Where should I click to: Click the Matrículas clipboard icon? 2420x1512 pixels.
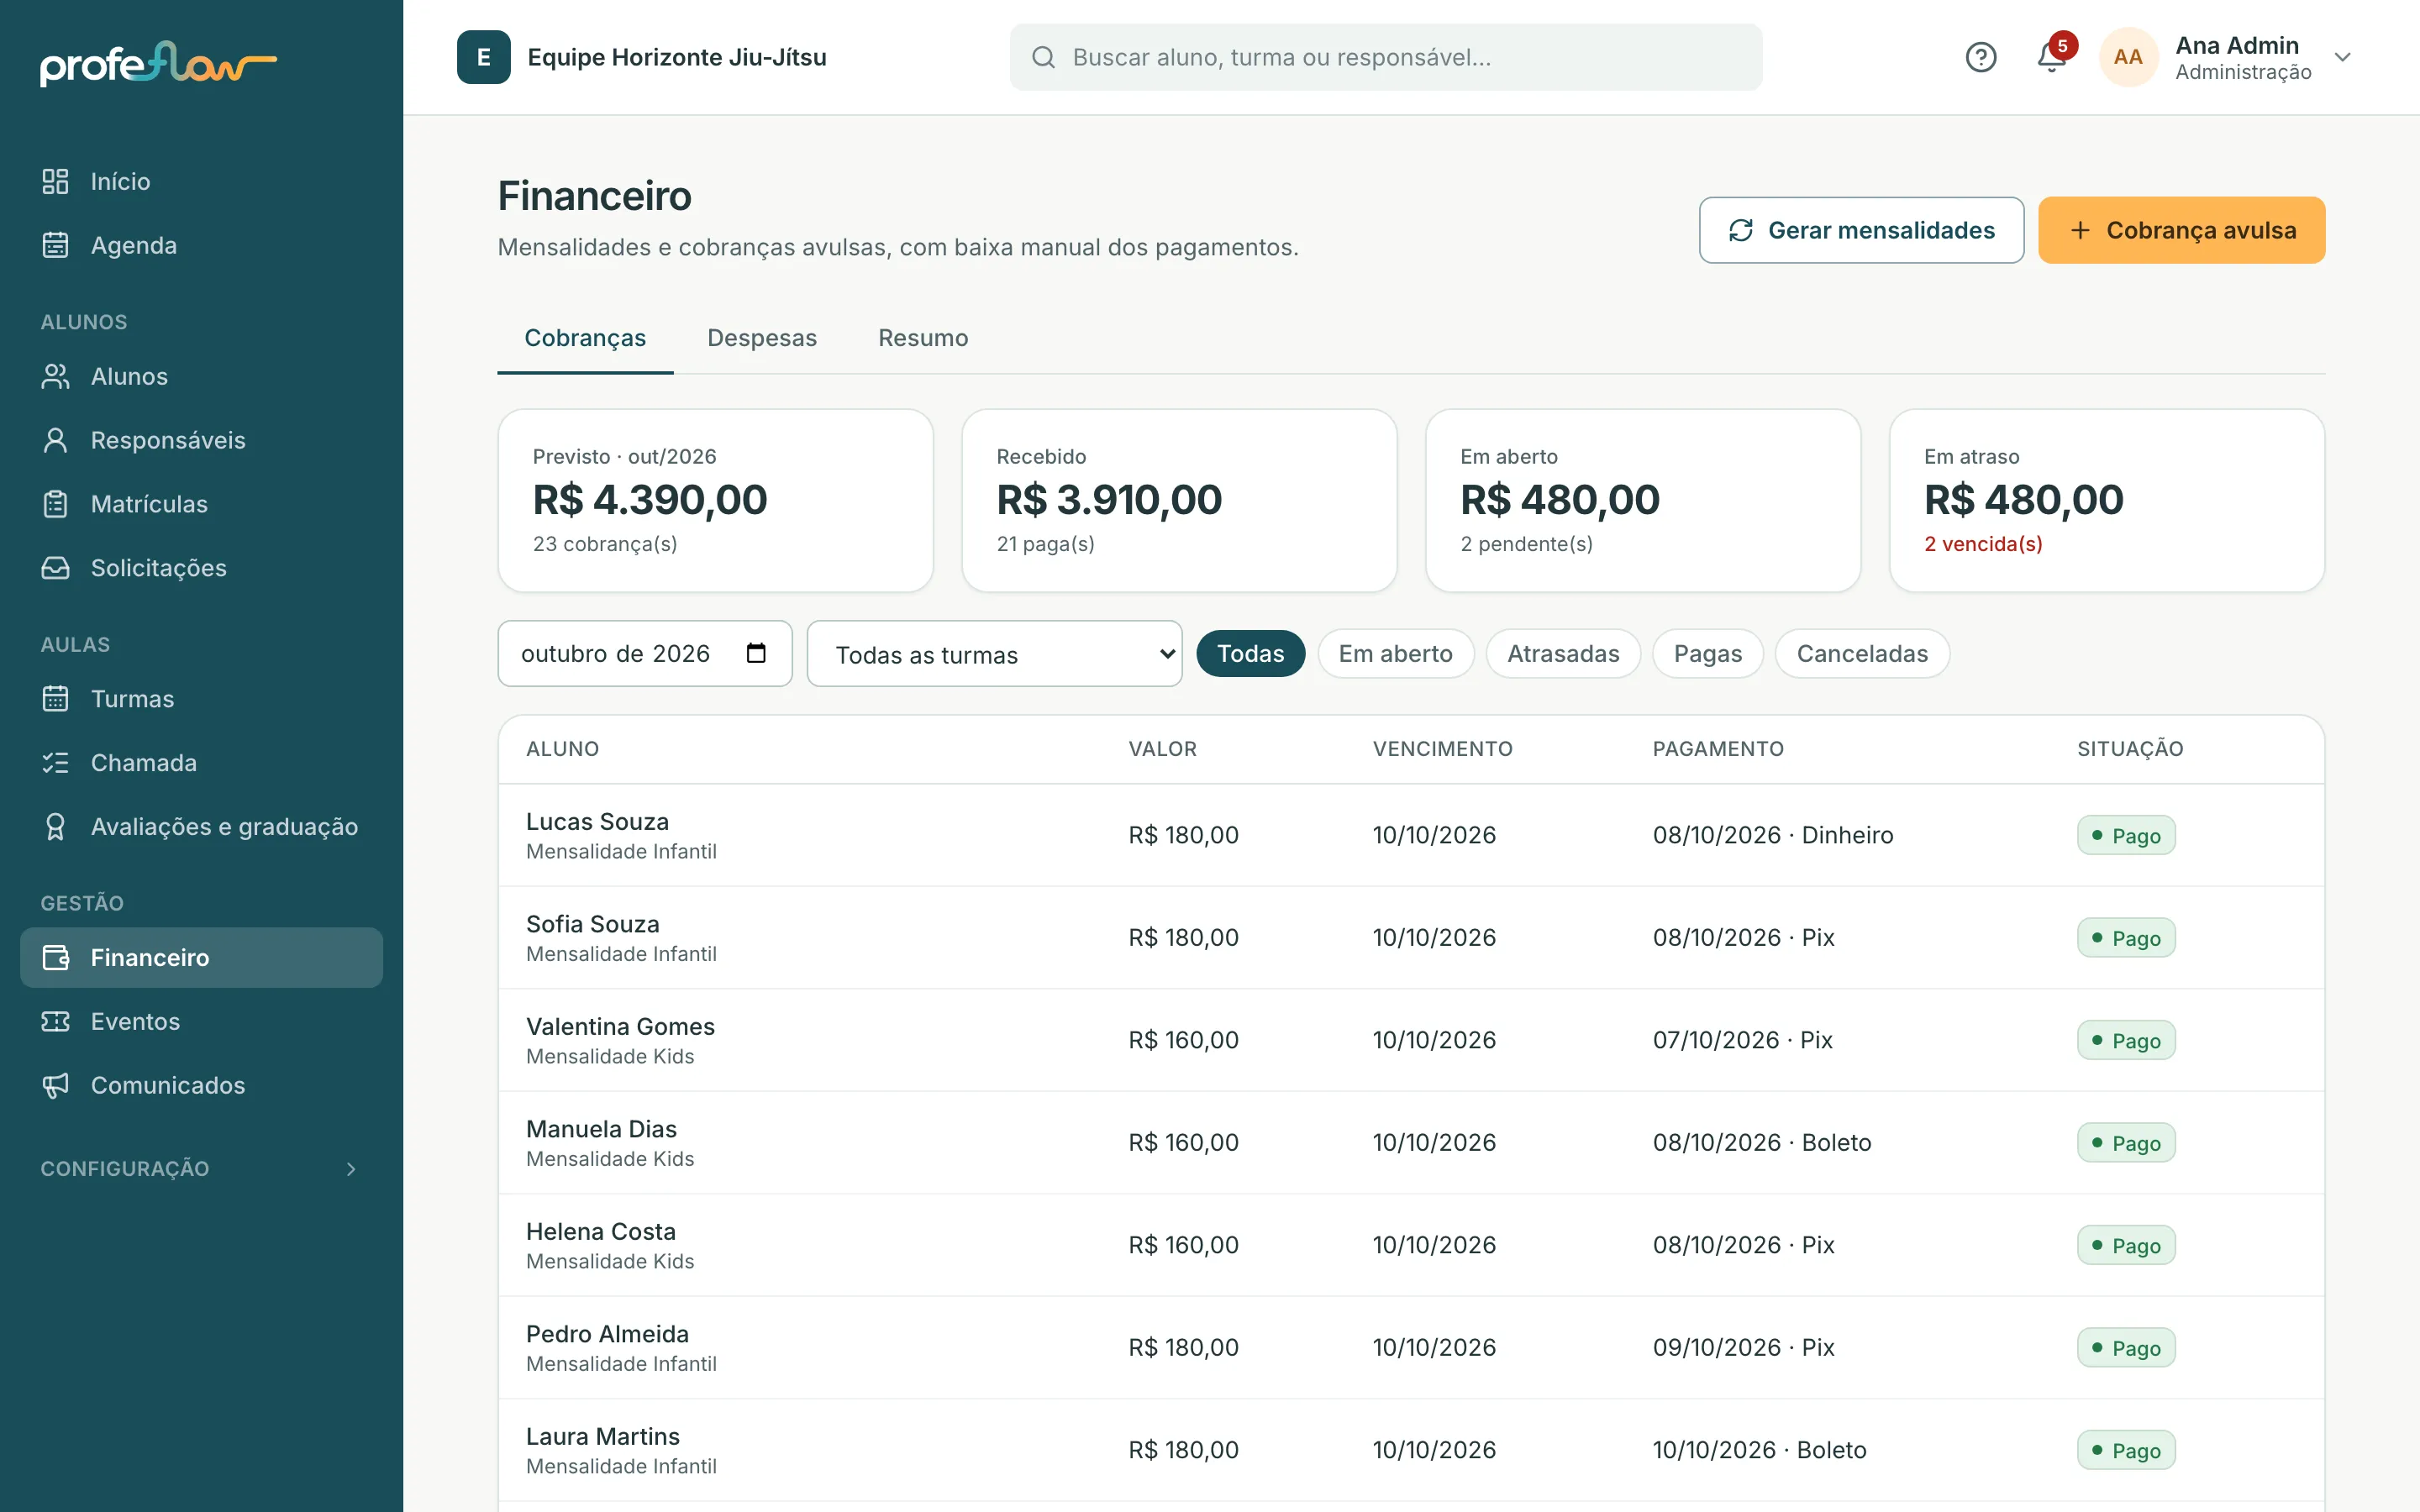[x=55, y=504]
